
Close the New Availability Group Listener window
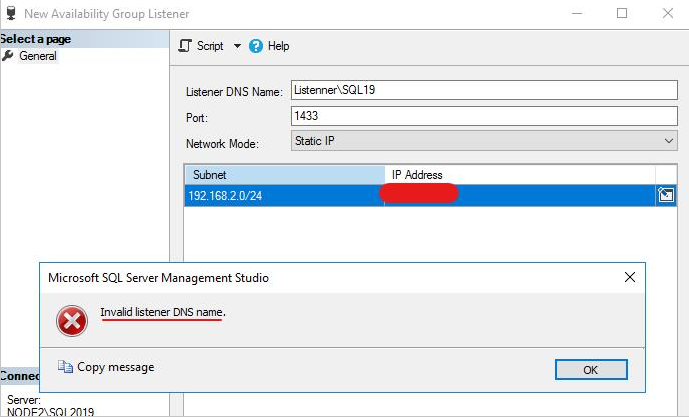668,14
